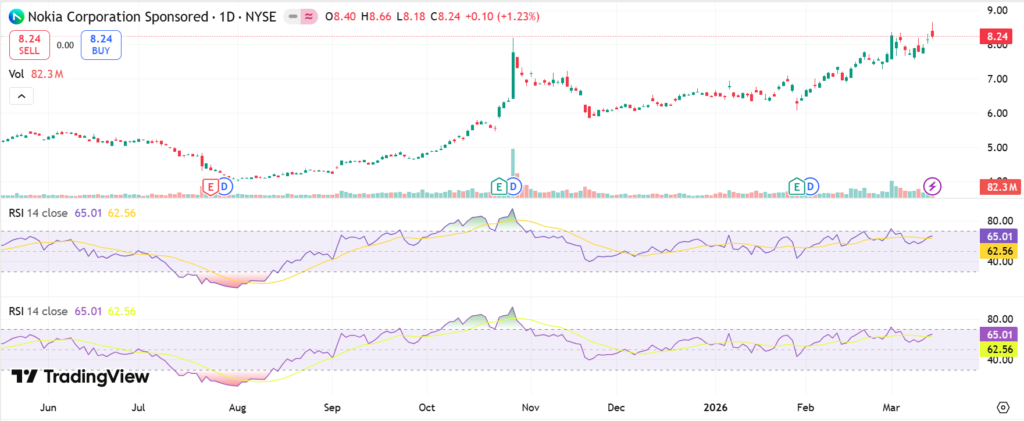Collapse the indicator legend with the chevron
The image size is (1024, 421).
[x=20, y=96]
